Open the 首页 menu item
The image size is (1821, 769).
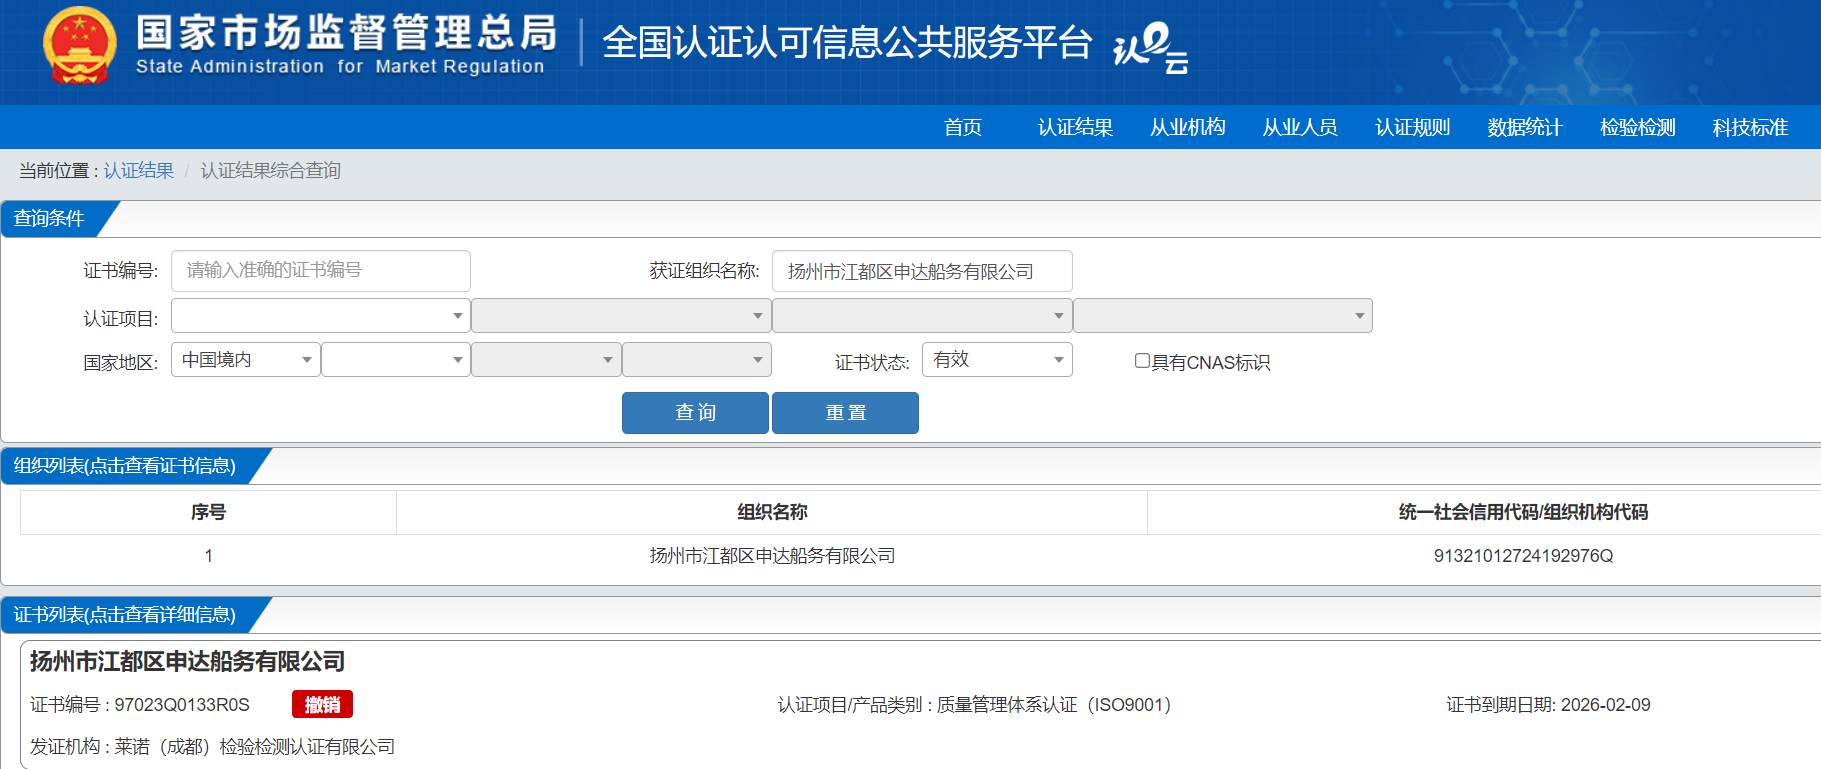963,127
